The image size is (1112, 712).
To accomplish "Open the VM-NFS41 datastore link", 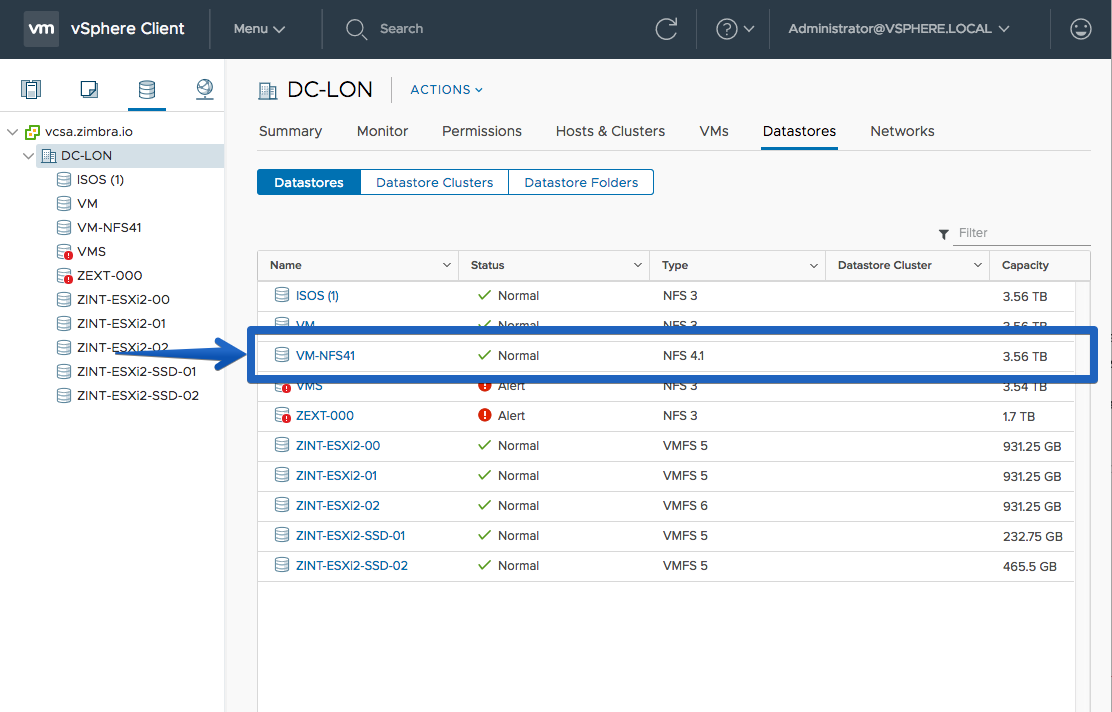I will tap(326, 355).
